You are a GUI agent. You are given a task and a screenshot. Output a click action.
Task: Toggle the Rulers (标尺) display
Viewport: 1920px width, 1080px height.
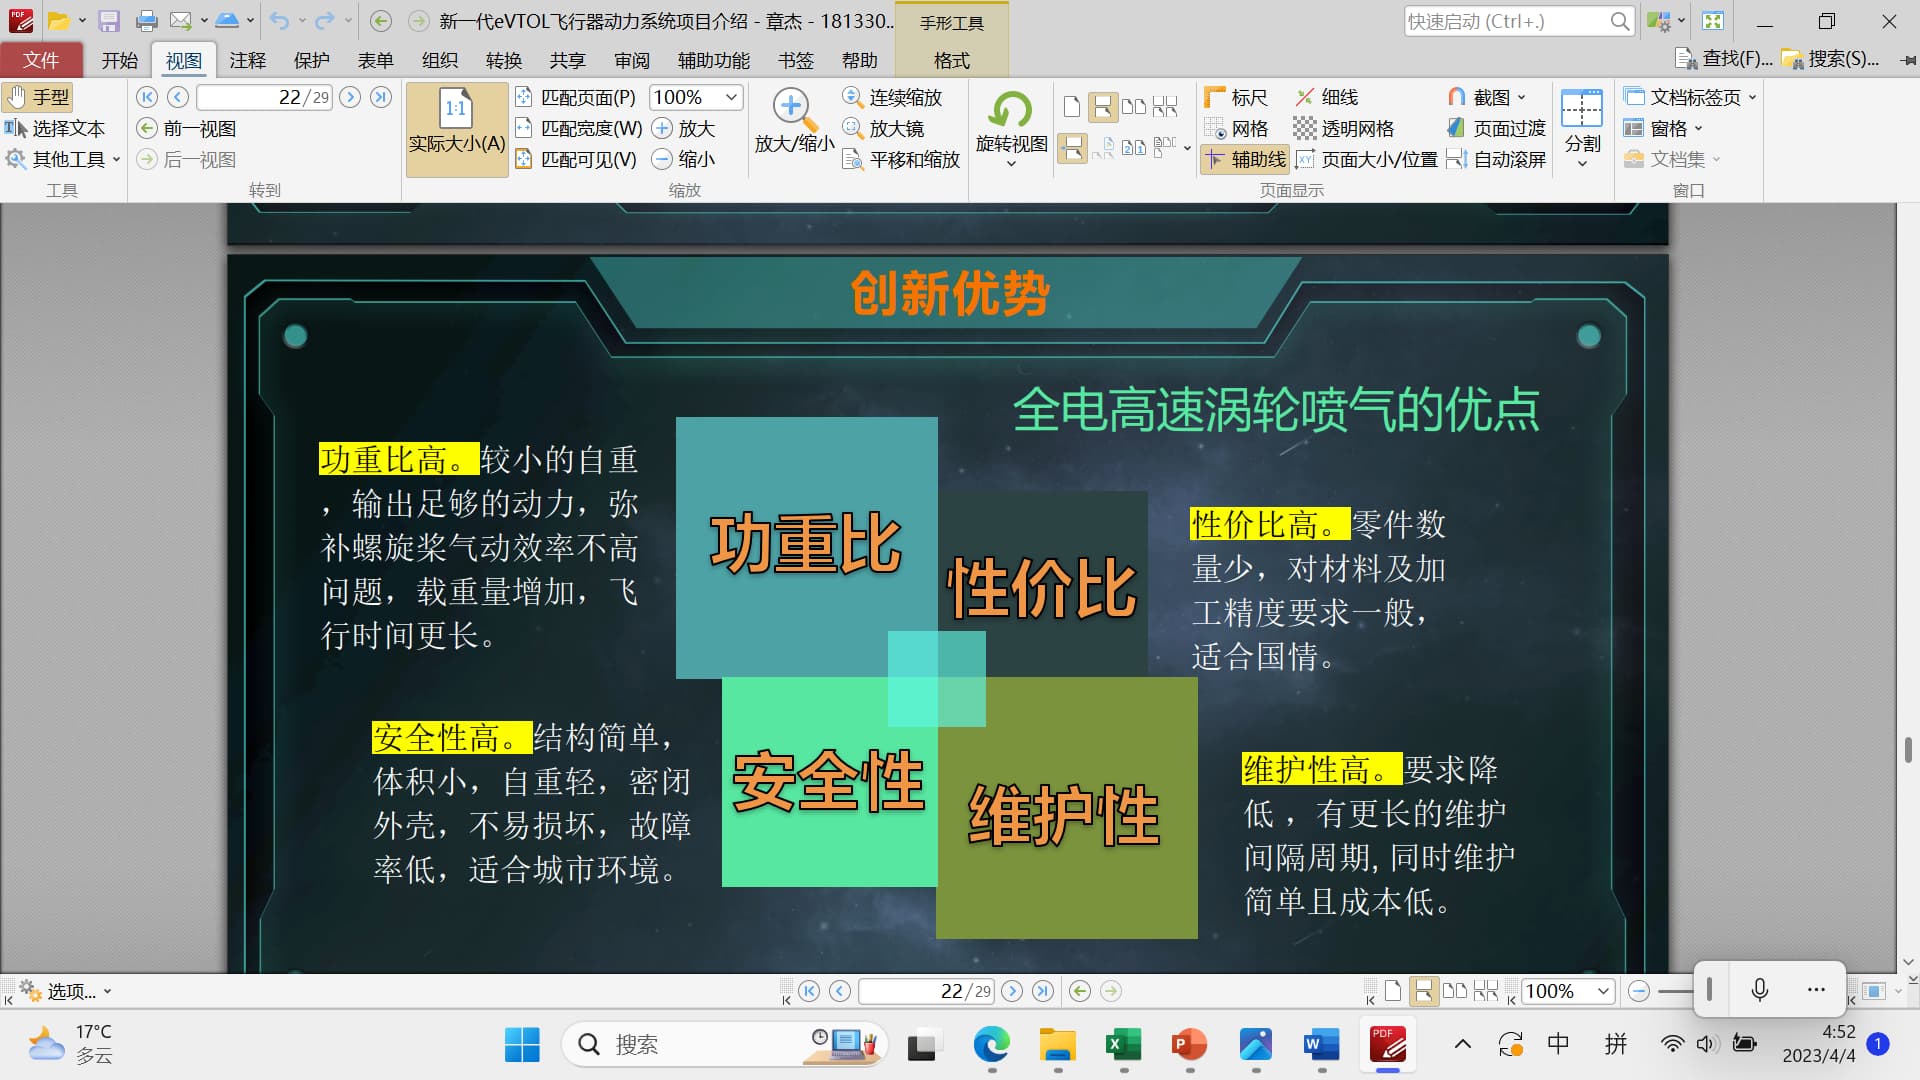coord(1236,97)
